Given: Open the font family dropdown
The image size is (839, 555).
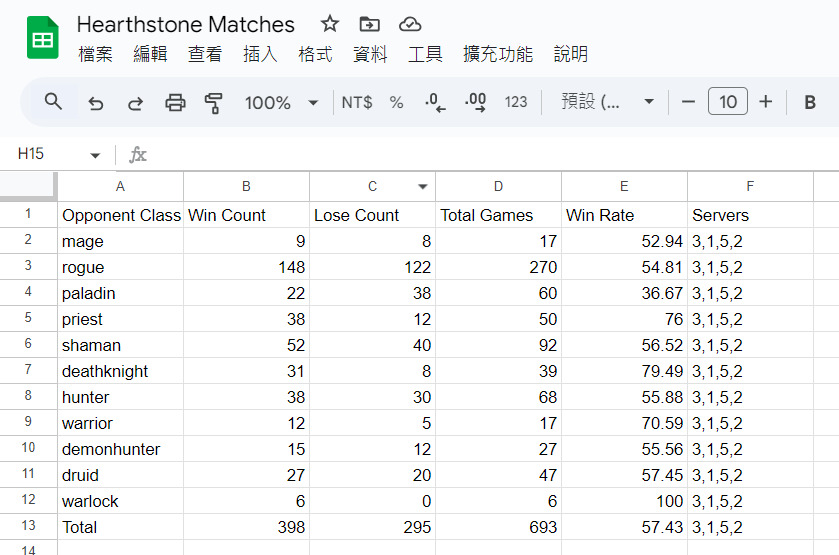Looking at the screenshot, I should point(608,102).
